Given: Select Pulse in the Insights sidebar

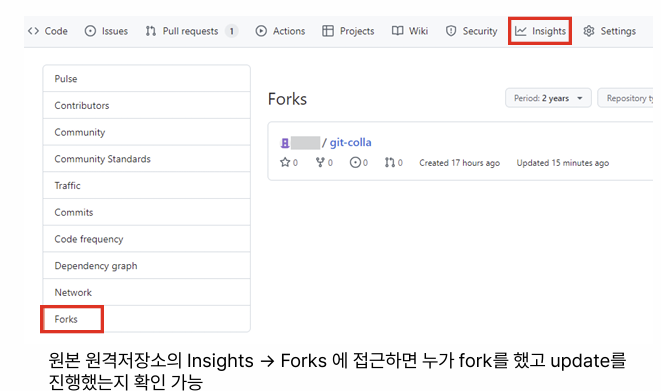Looking at the screenshot, I should (146, 79).
